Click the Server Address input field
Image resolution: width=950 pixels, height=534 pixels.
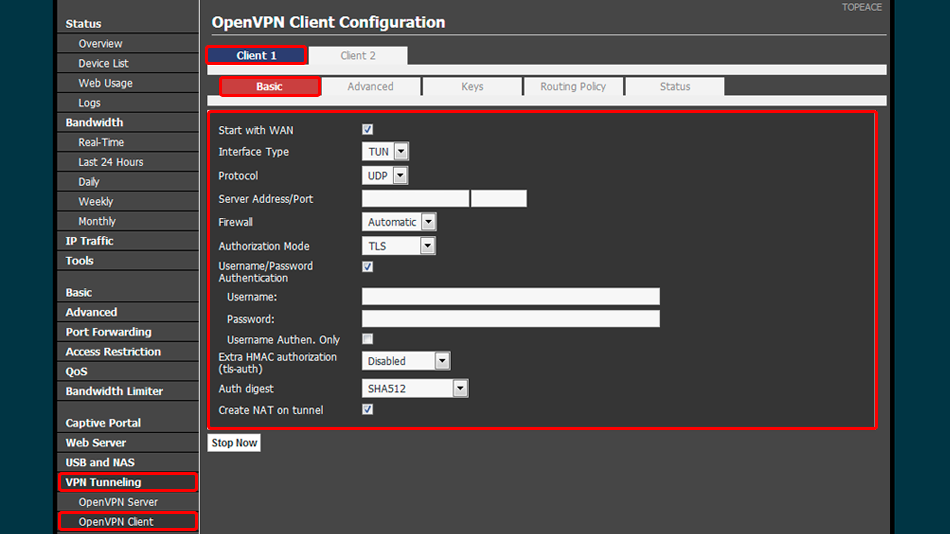(415, 199)
